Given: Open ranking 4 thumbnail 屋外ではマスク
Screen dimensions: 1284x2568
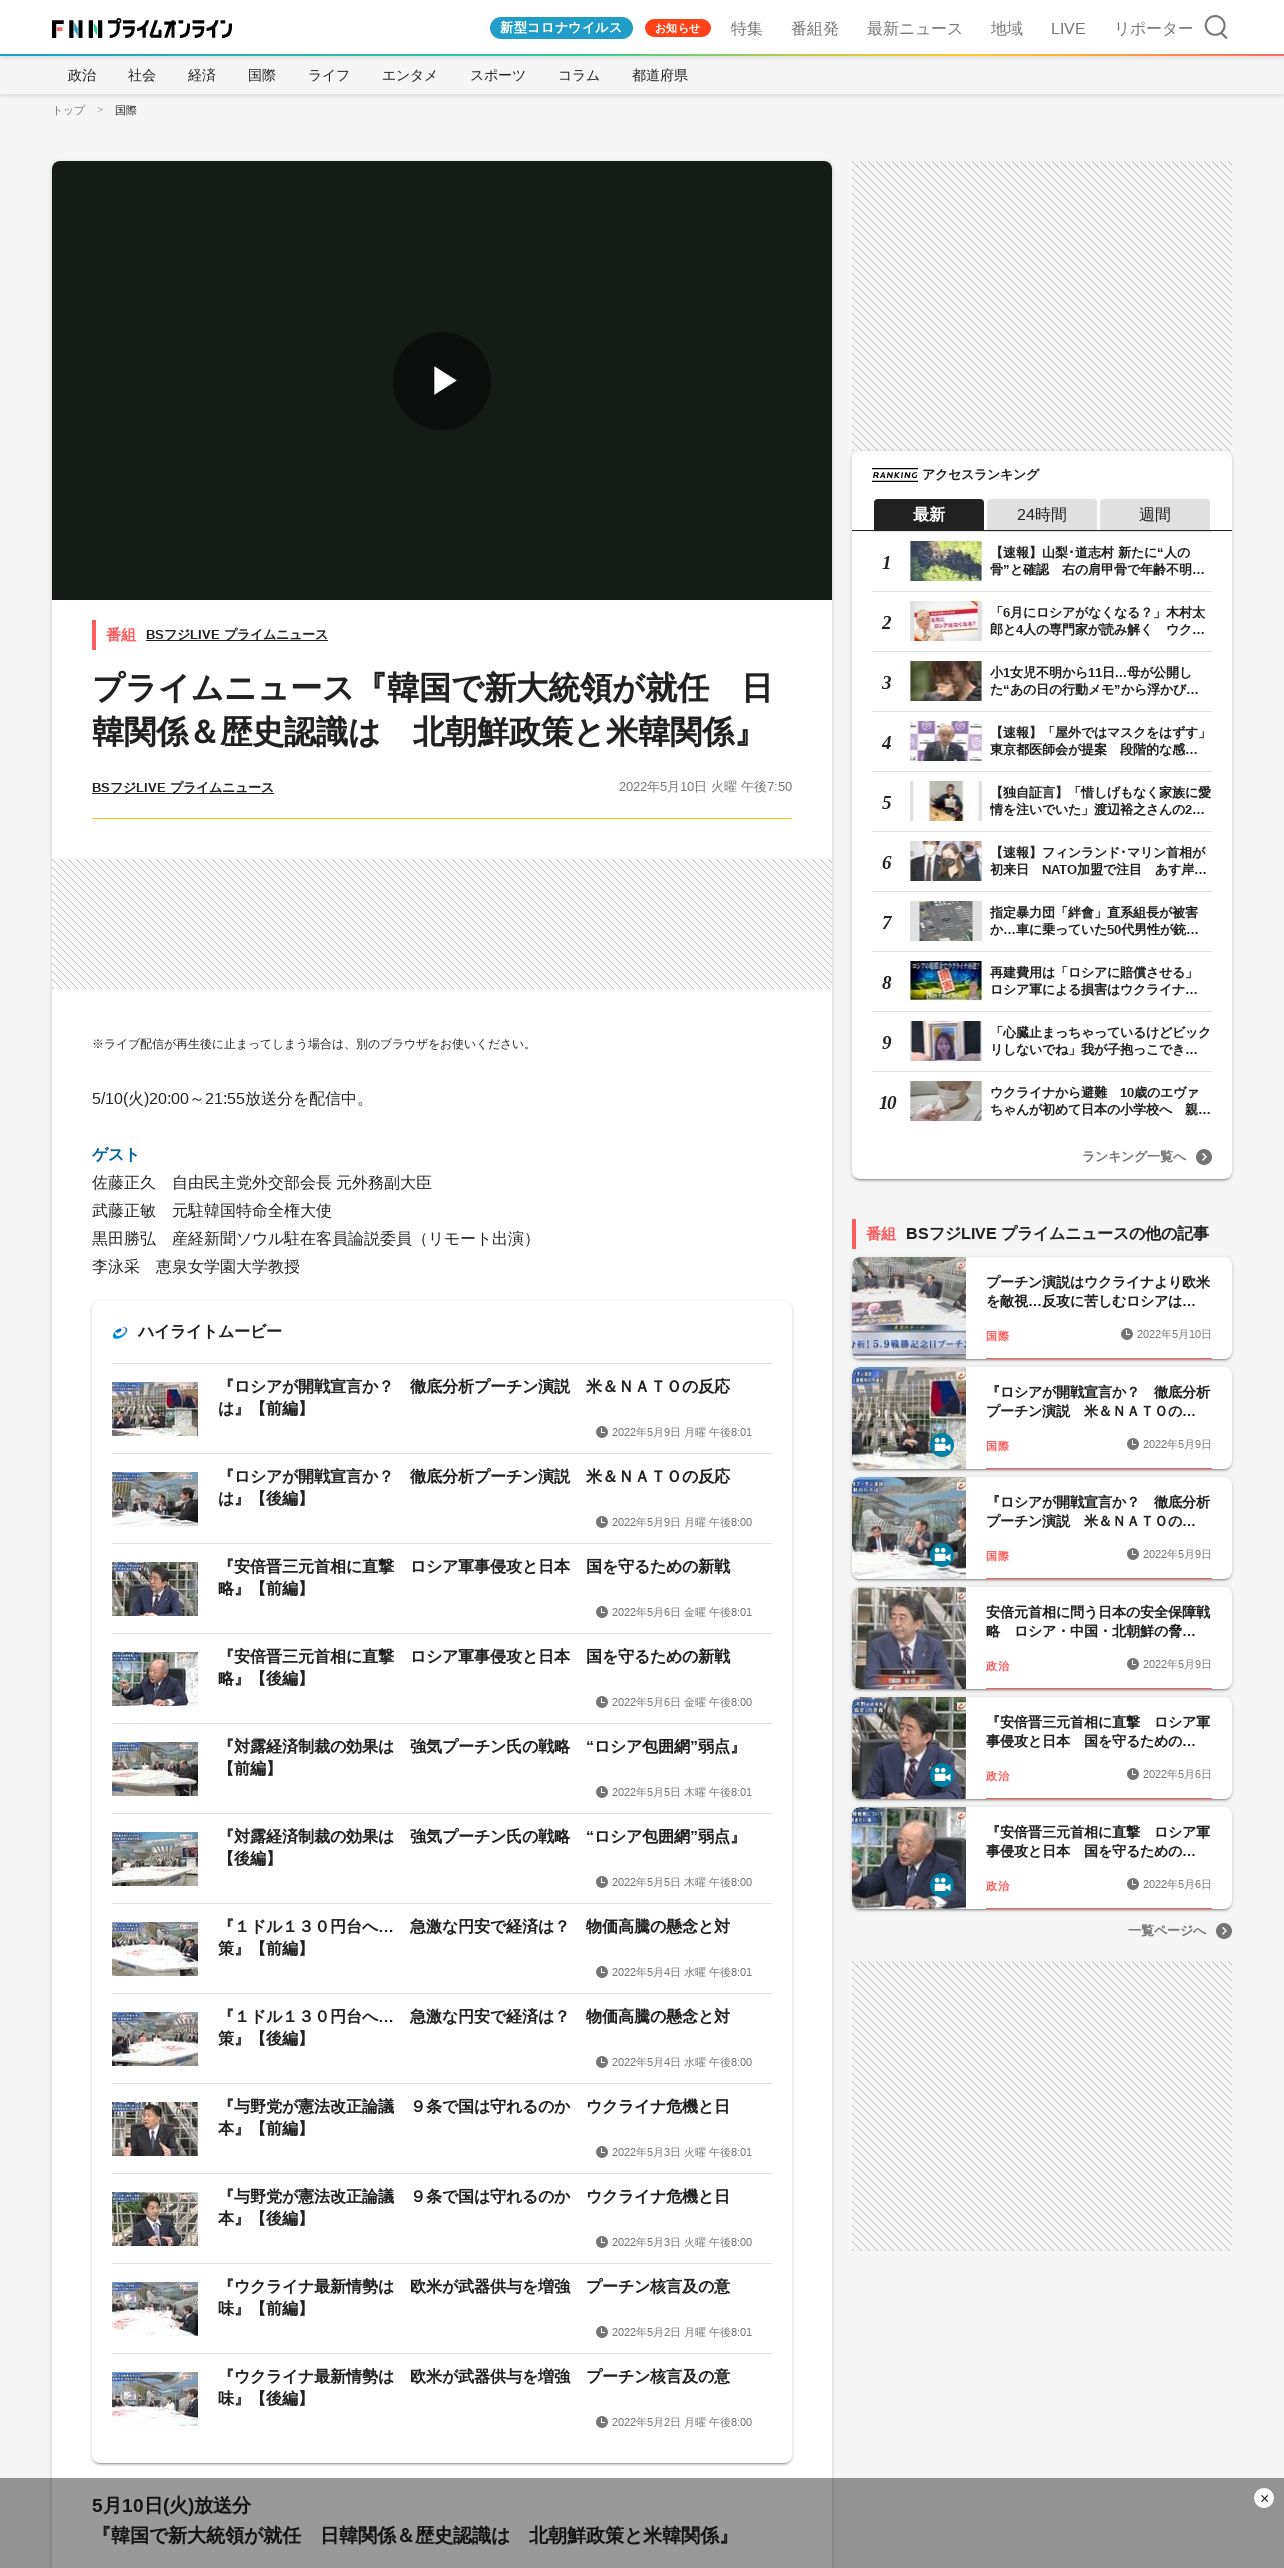Looking at the screenshot, I should coord(945,741).
